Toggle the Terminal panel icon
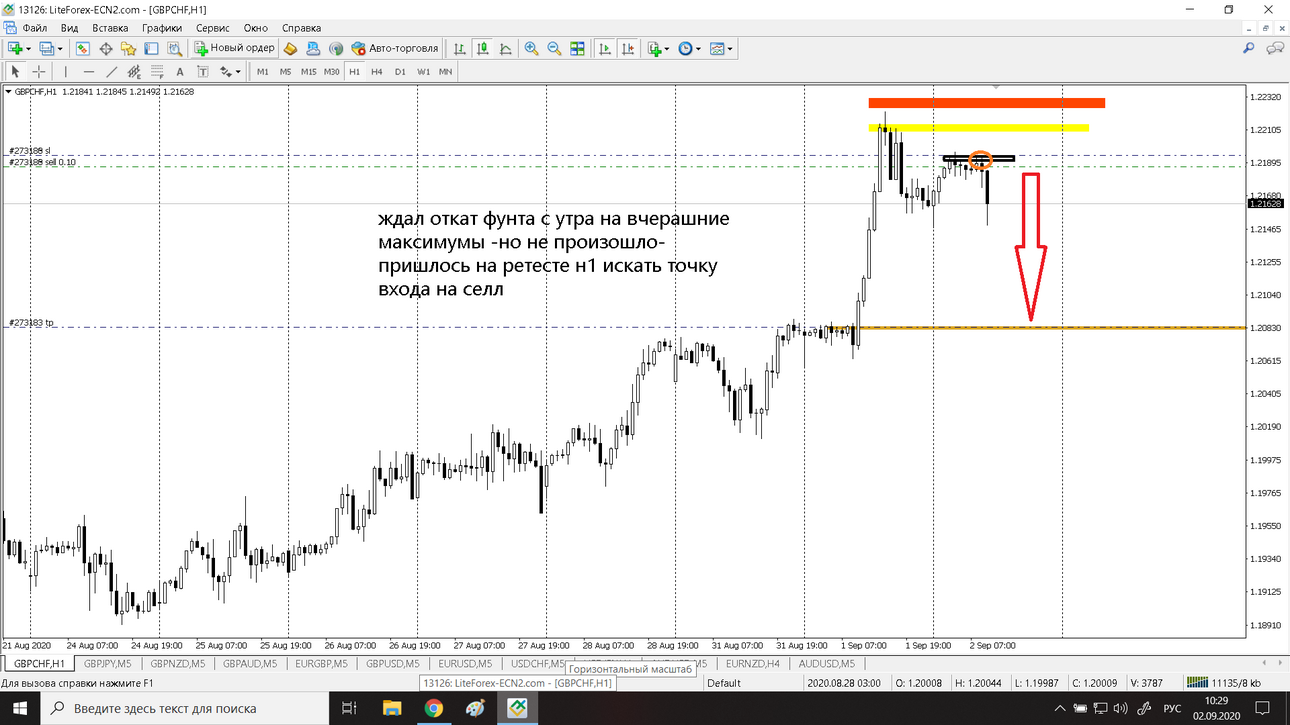1290x725 pixels. 151,48
